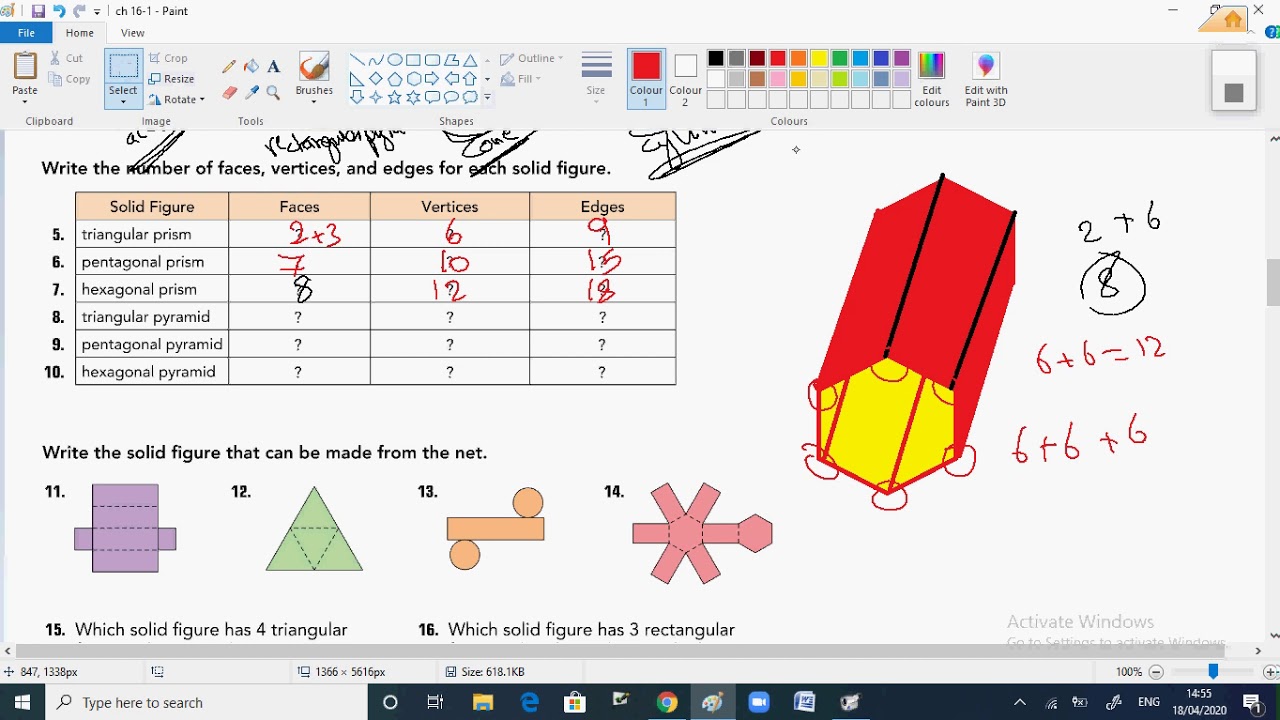Activate Colour 1 selector

pos(646,79)
